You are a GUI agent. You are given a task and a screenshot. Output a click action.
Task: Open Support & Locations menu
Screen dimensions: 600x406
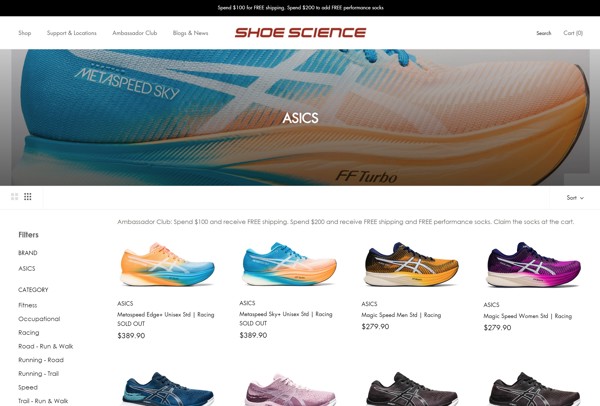72,33
